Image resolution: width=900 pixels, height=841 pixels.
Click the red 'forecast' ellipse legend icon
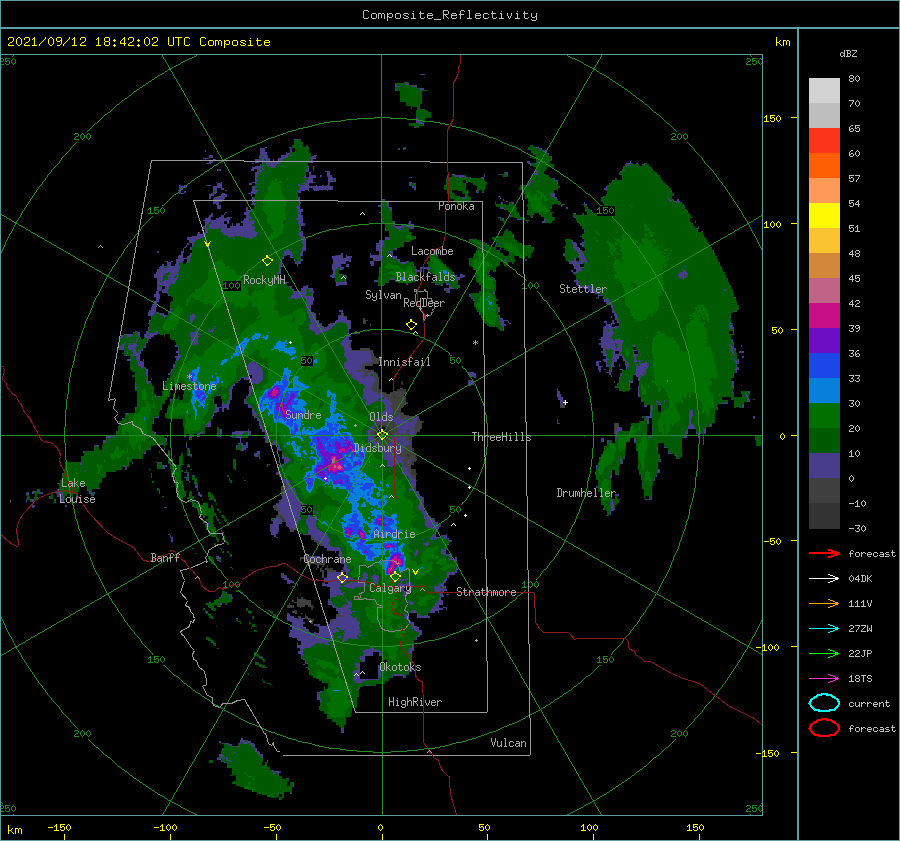(824, 728)
